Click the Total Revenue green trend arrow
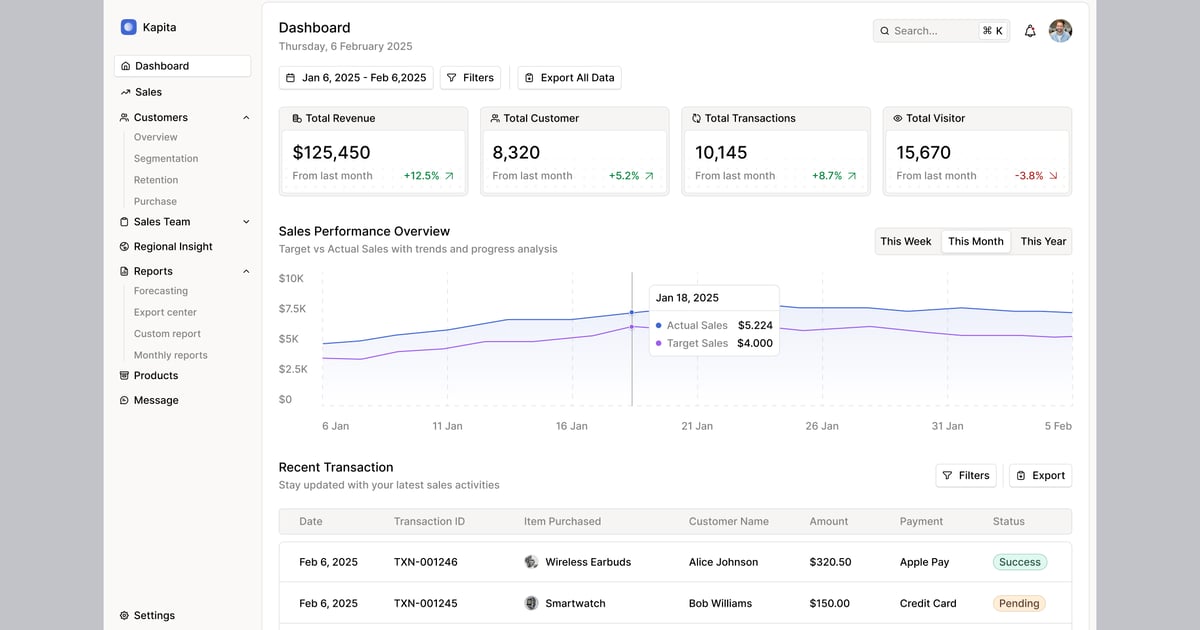Screen dimensions: 1200x630 click(x=449, y=176)
